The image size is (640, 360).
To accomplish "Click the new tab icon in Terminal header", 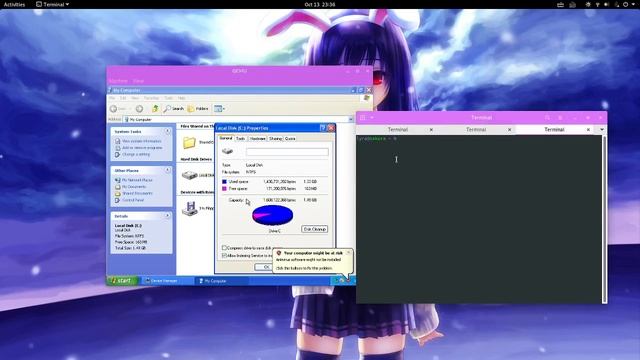I will [362, 118].
